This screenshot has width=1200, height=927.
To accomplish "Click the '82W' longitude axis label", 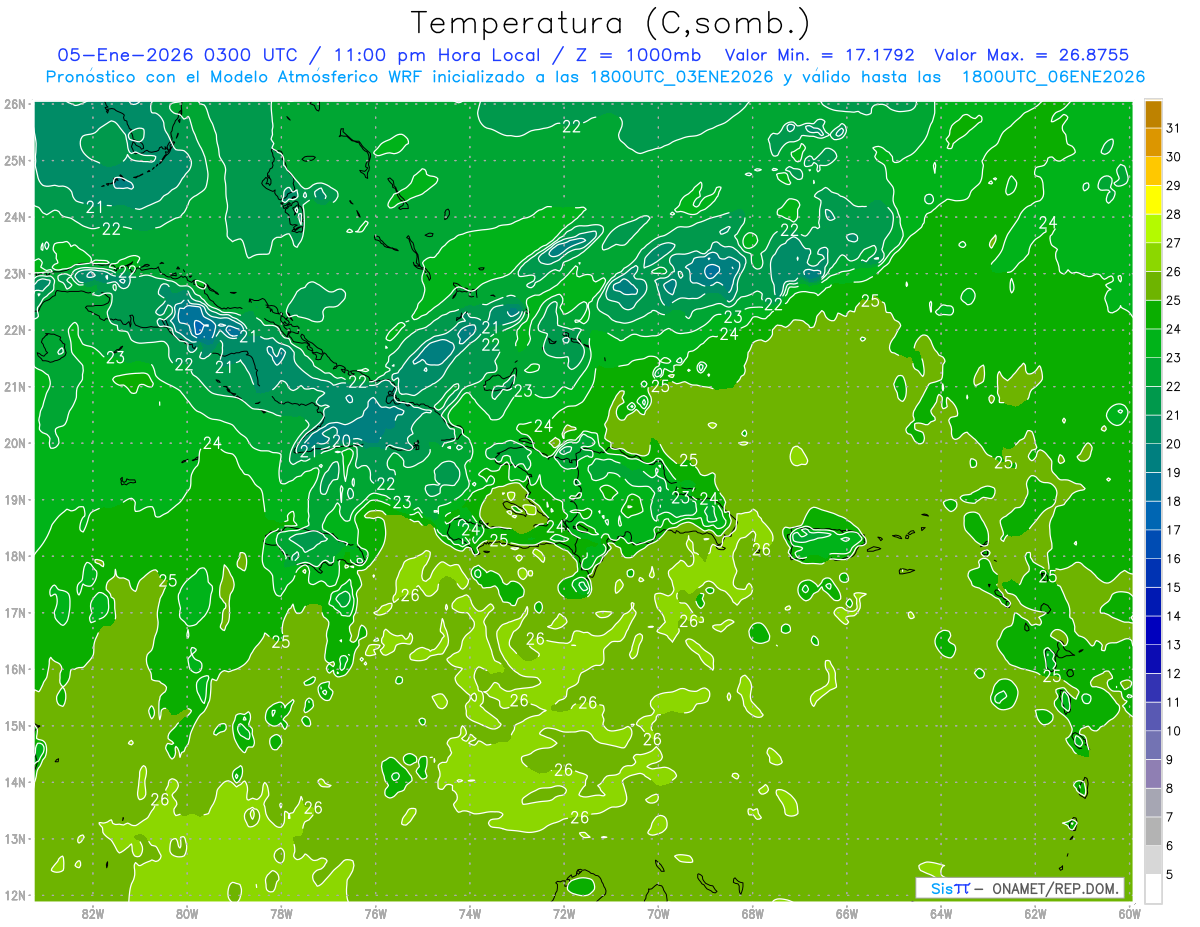I will 93,913.
